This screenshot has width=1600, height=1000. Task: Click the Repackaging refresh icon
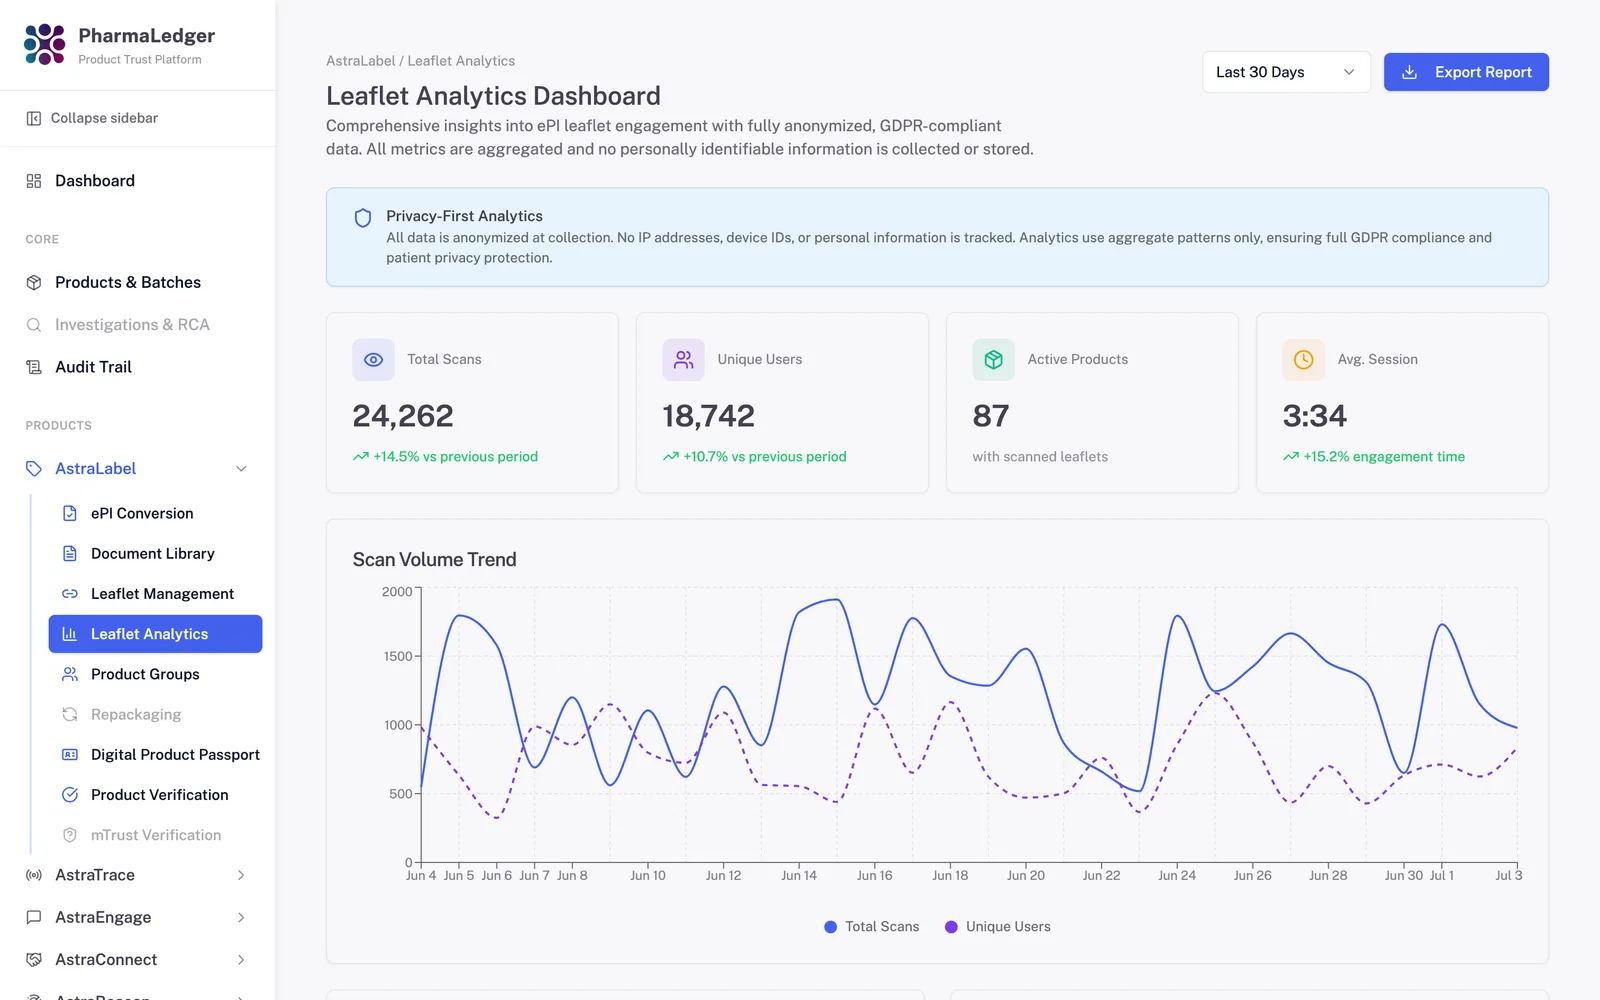[70, 714]
